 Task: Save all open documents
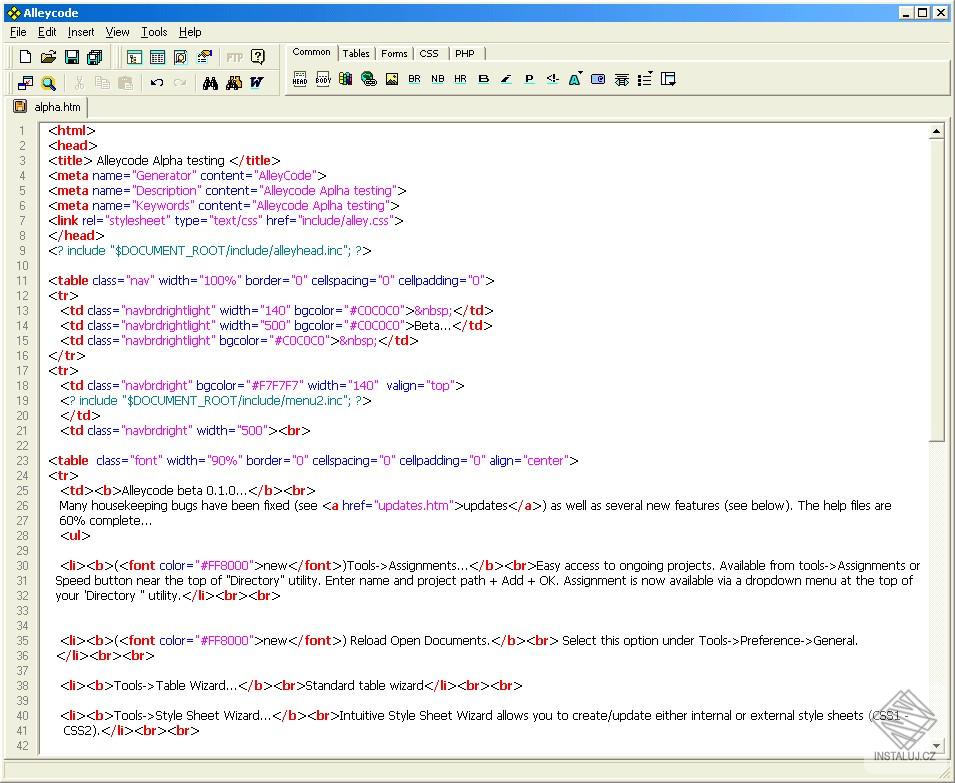pos(94,57)
